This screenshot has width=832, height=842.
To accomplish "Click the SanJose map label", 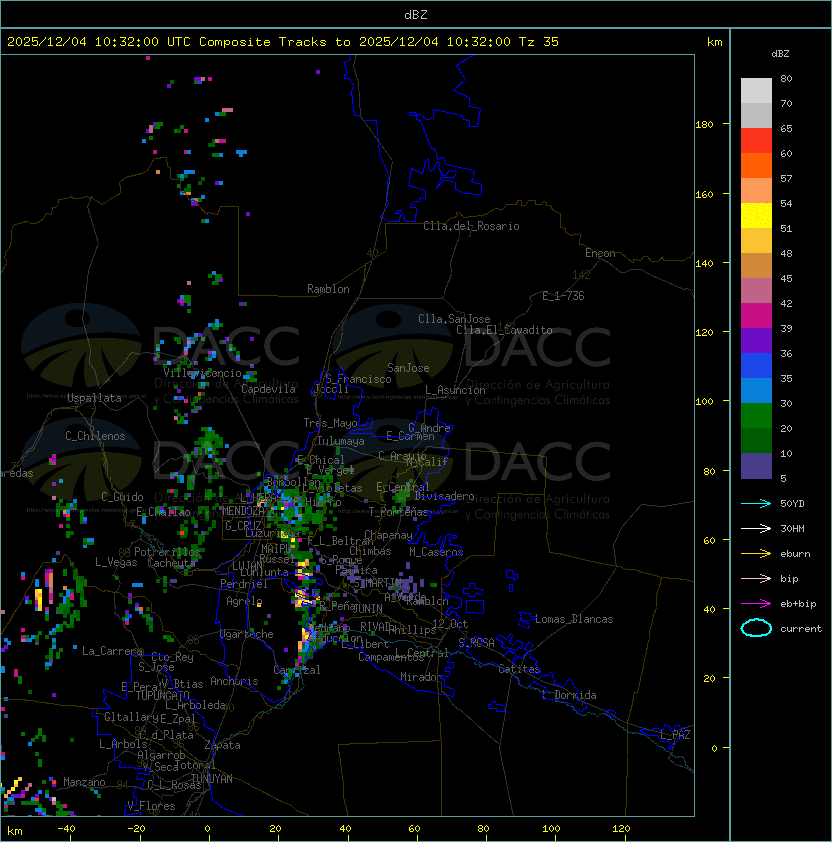I will point(408,369).
